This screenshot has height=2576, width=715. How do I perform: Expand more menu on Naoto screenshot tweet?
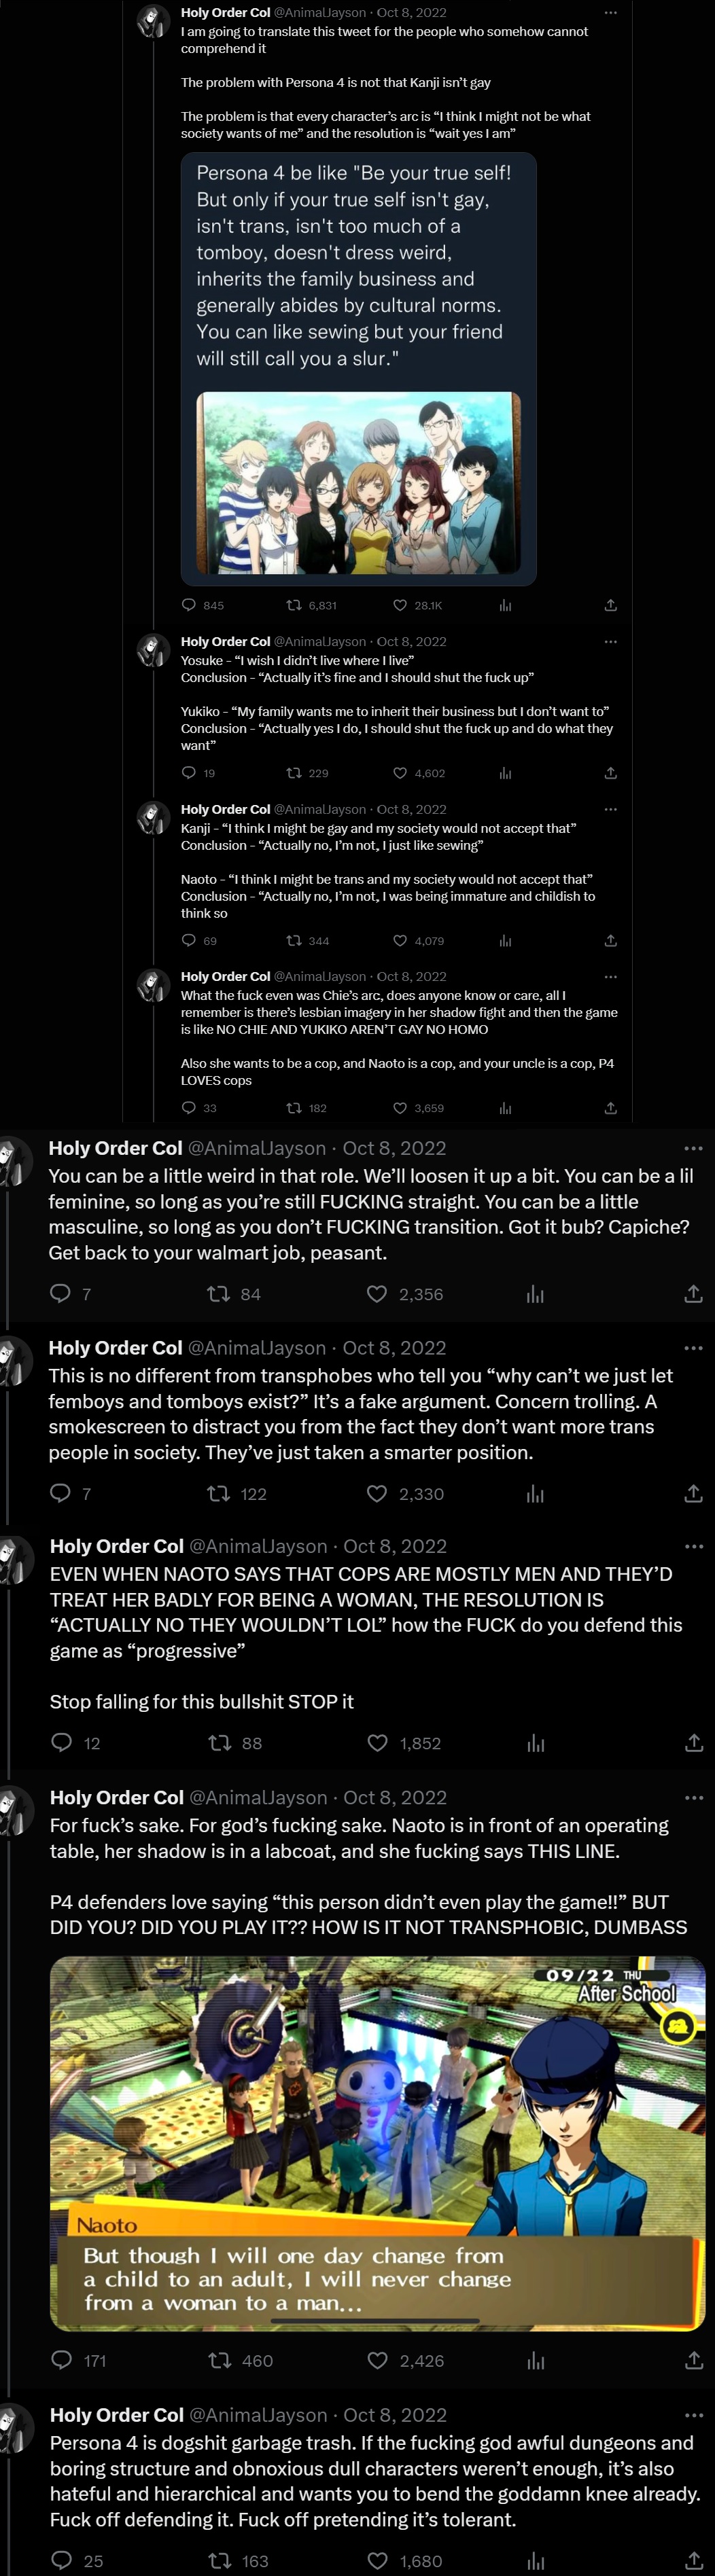(x=693, y=1797)
